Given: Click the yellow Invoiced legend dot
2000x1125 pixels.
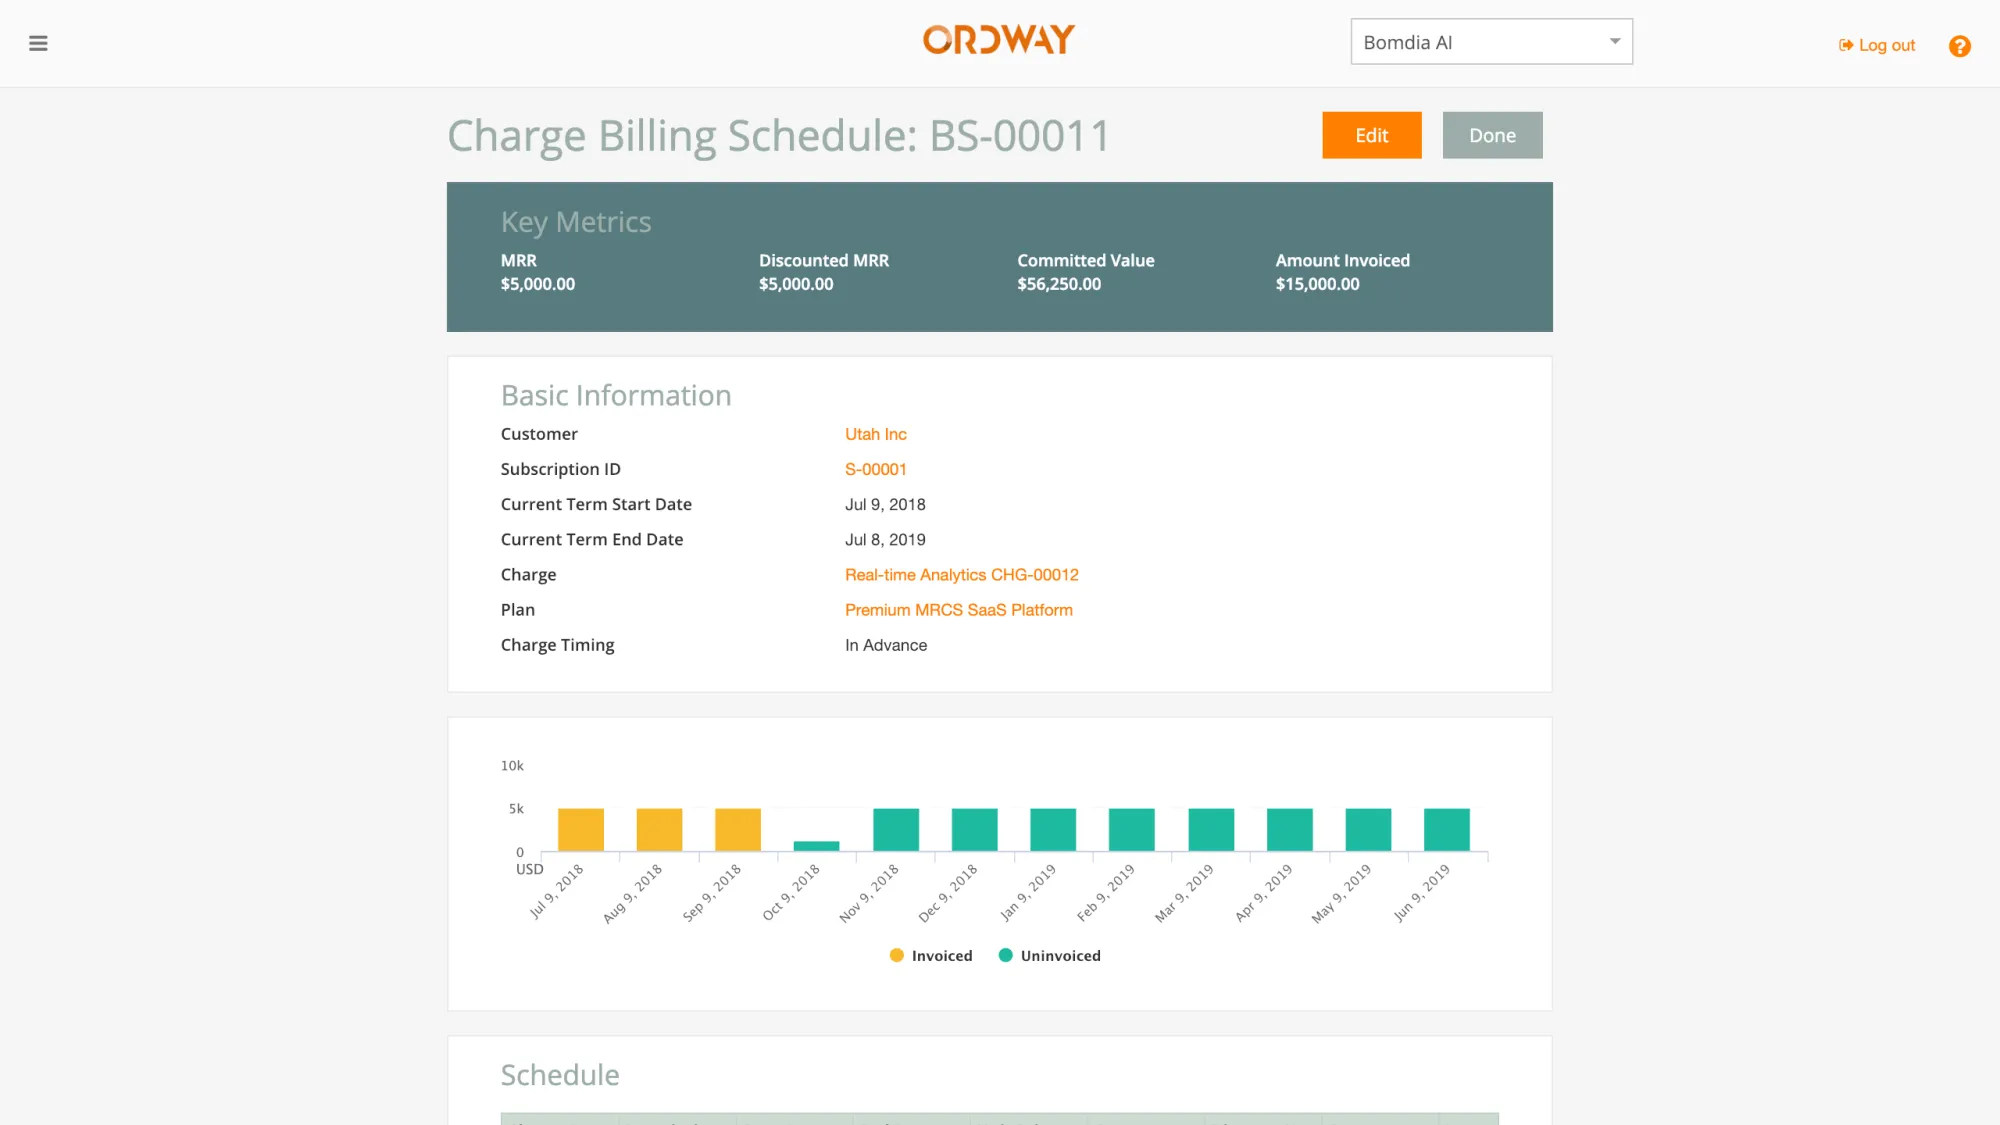Looking at the screenshot, I should pos(896,955).
